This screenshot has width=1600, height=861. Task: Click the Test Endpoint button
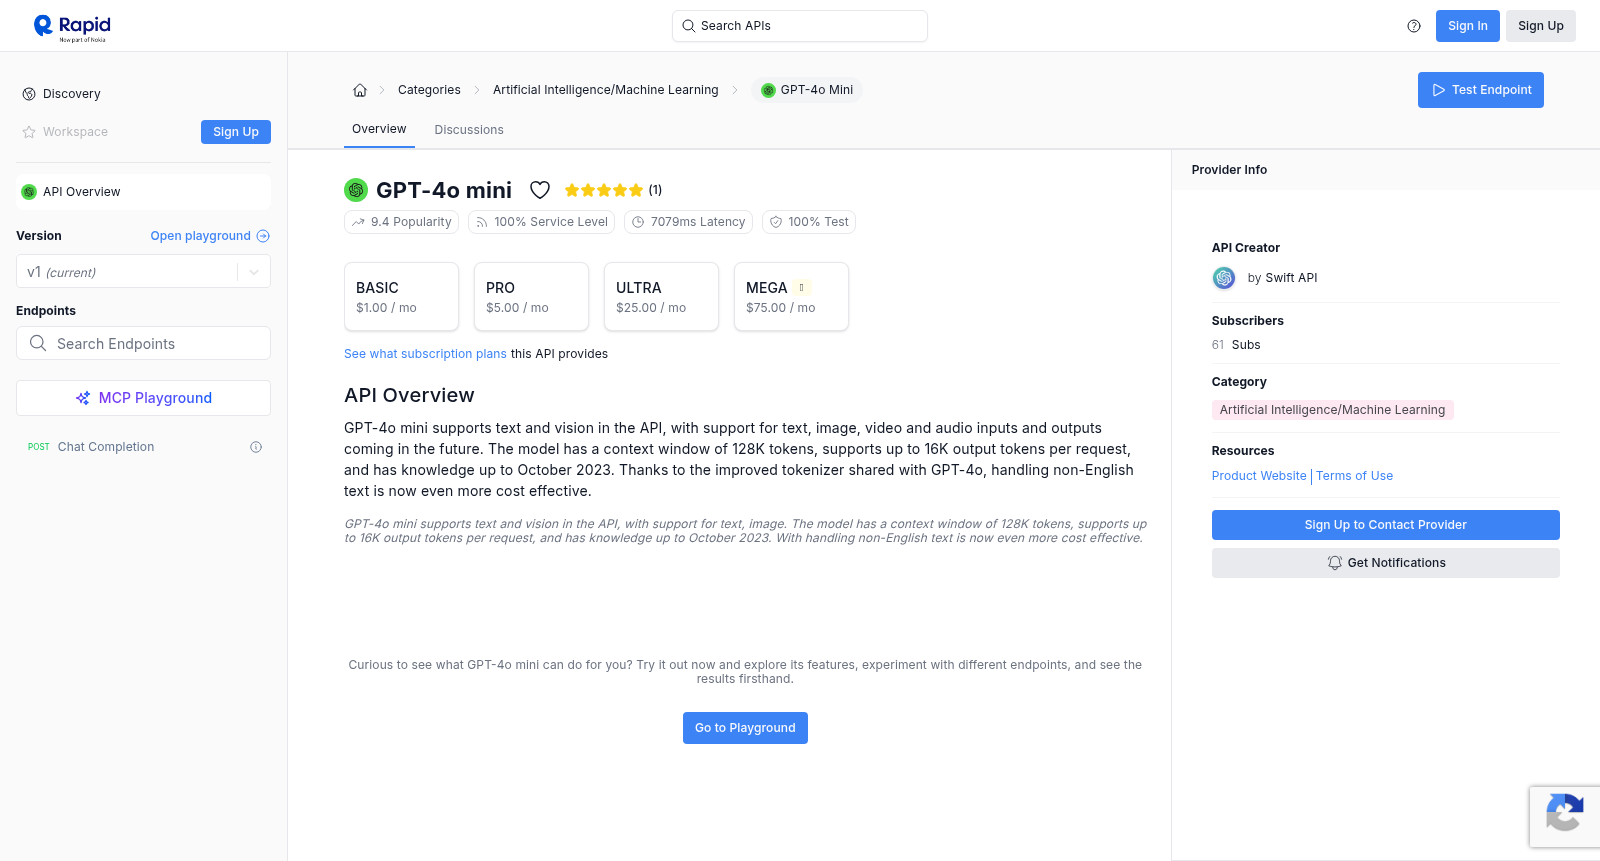coord(1481,90)
